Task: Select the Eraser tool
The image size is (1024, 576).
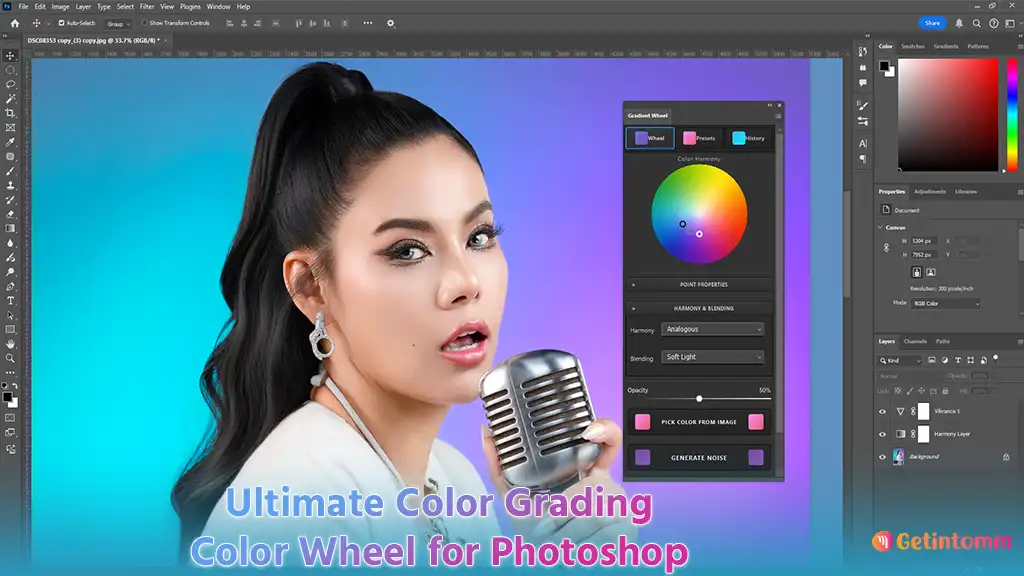Action: tap(10, 214)
